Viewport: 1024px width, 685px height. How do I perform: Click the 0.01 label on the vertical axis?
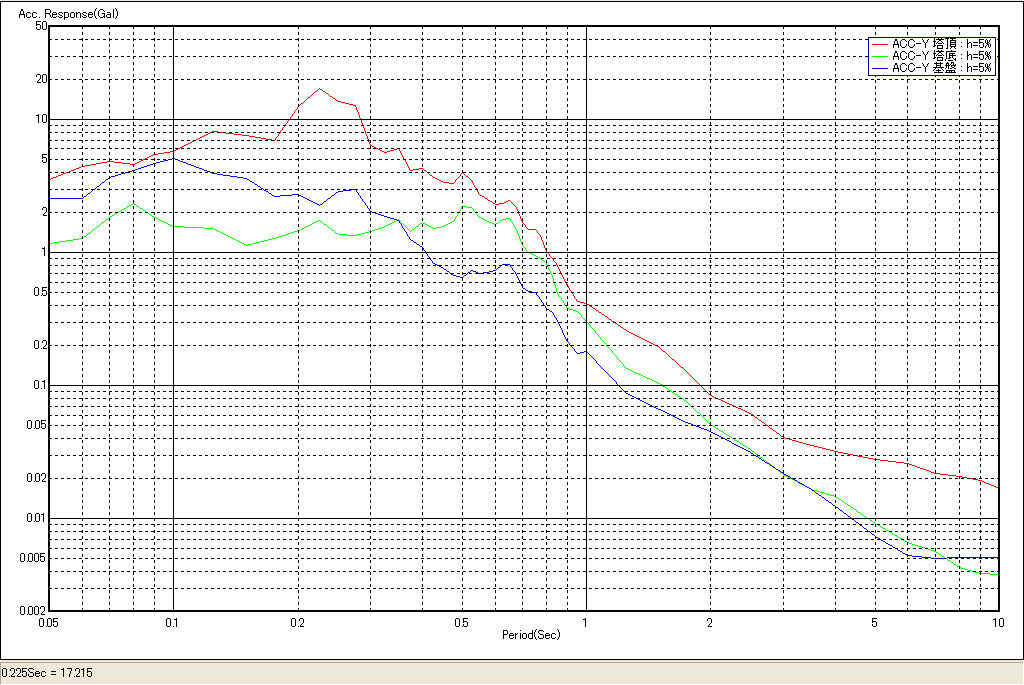[37, 518]
